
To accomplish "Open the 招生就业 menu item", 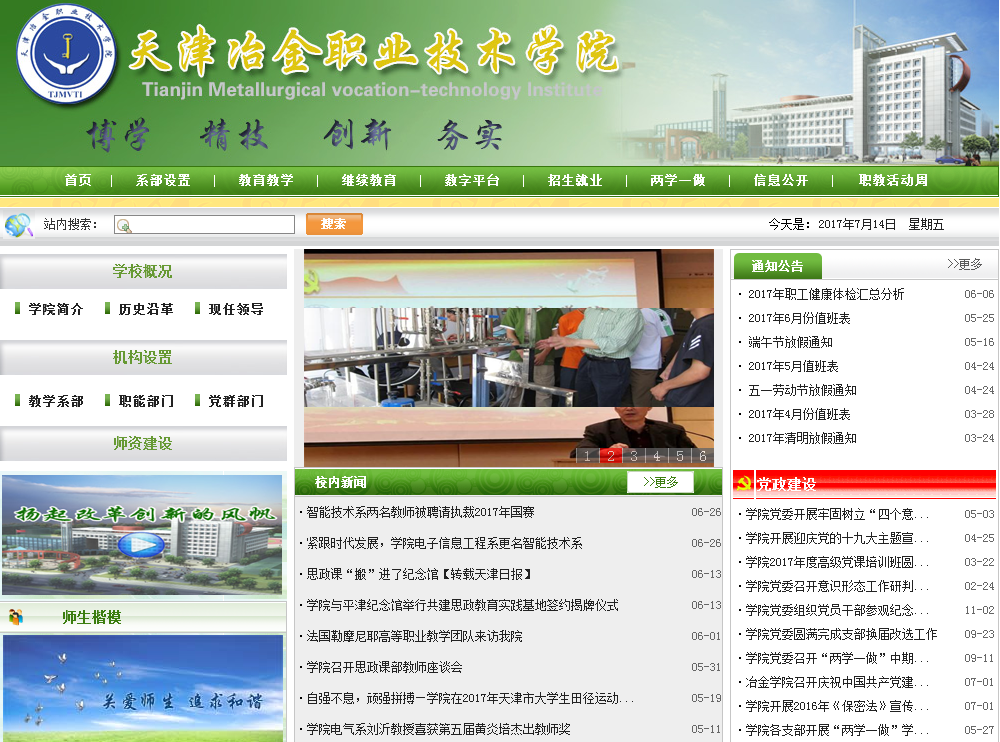I will click(x=575, y=181).
